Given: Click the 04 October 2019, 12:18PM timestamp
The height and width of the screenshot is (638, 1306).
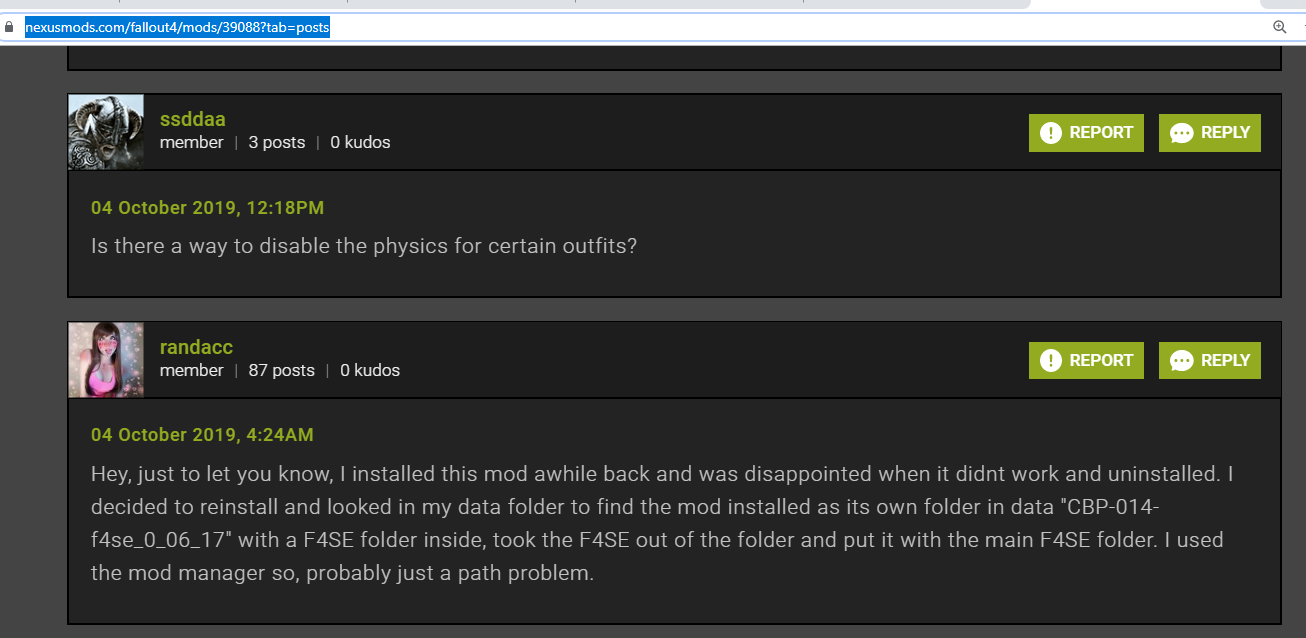Looking at the screenshot, I should click(208, 208).
